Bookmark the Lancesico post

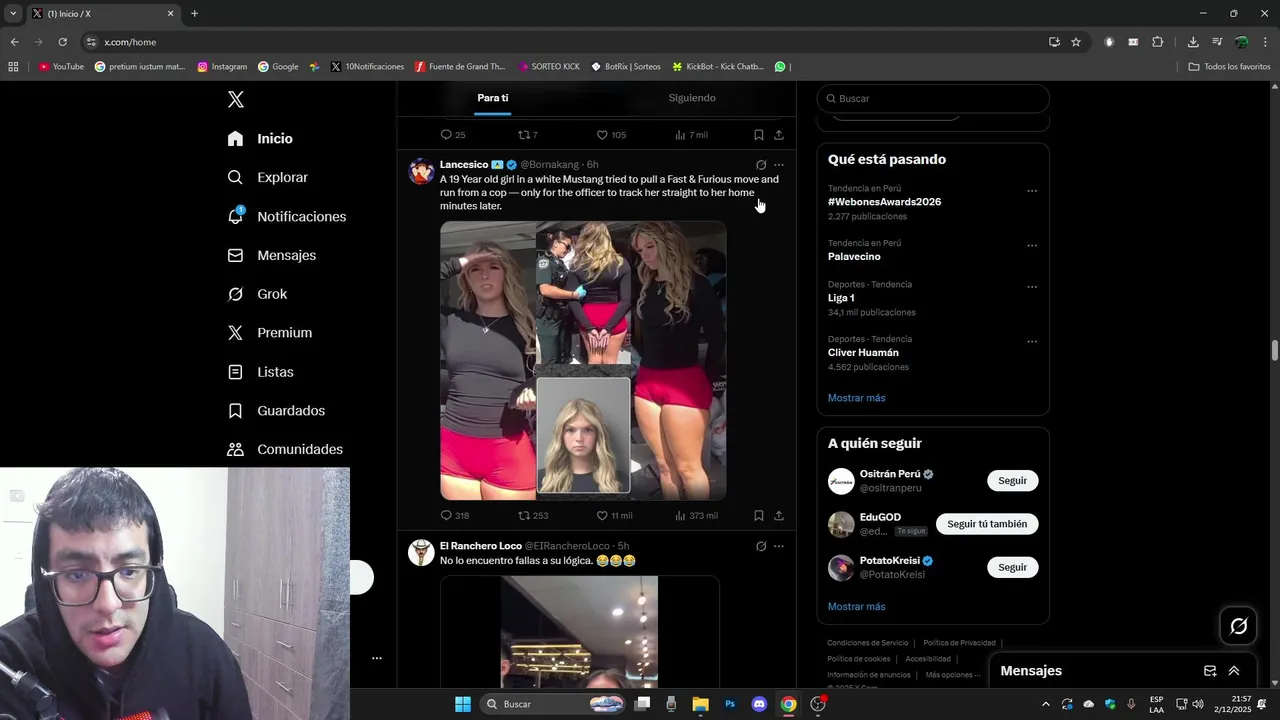click(x=758, y=516)
